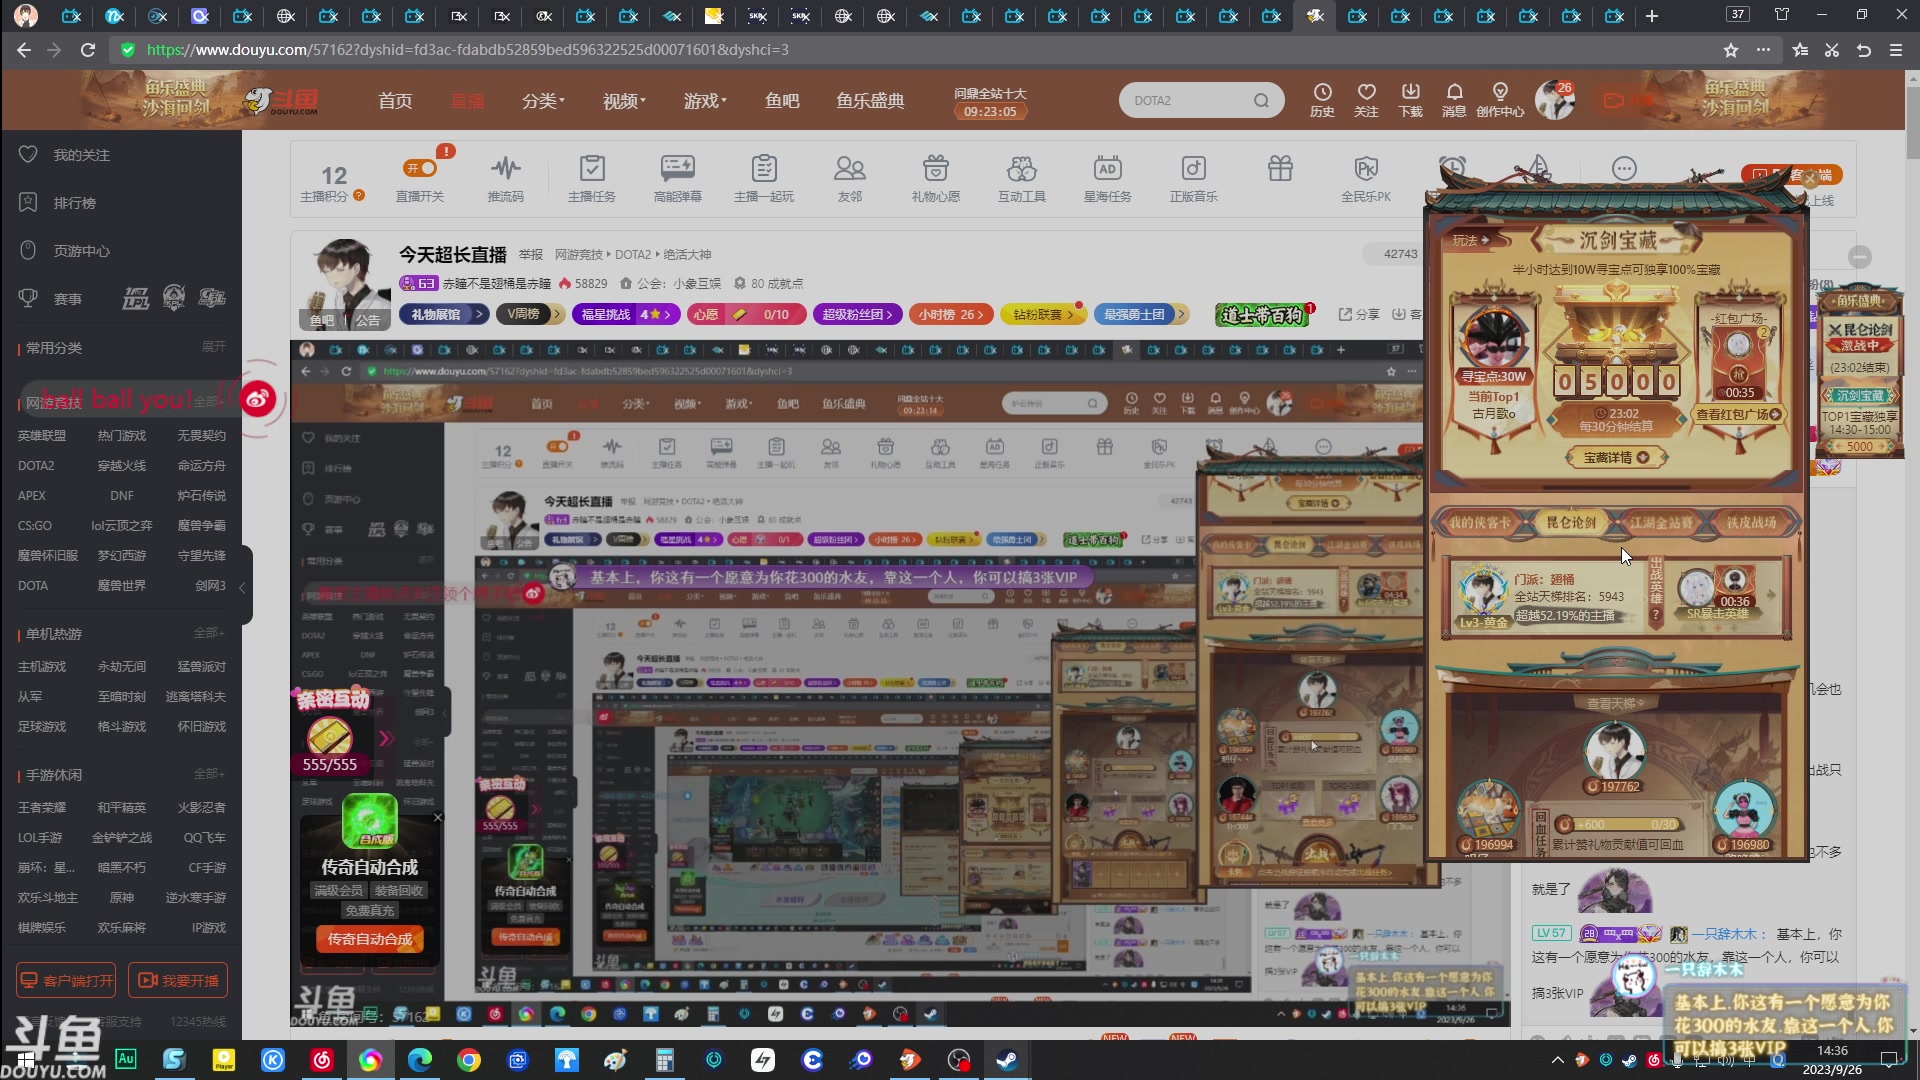Image resolution: width=1920 pixels, height=1080 pixels.
Task: Open the 下载 download icon
Action: 1410,100
